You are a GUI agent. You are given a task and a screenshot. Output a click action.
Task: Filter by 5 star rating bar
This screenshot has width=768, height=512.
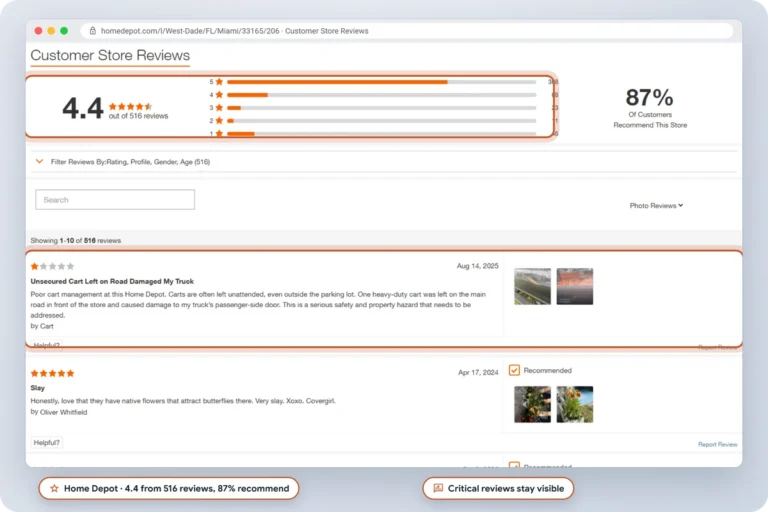tap(382, 82)
